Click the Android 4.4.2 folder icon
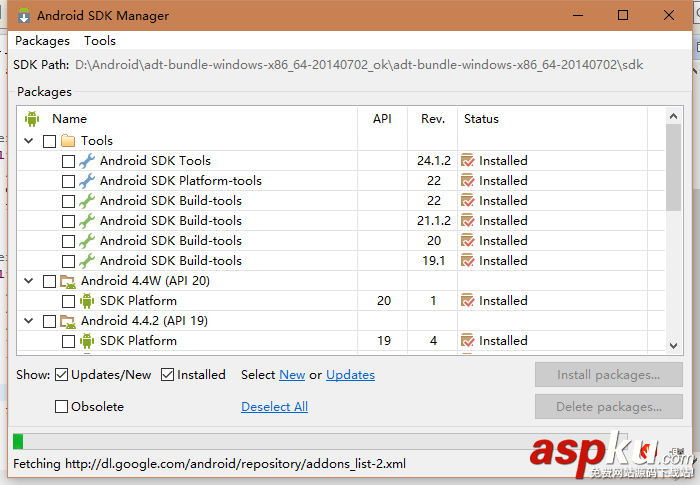Screen dimensions: 700x485 (68, 321)
